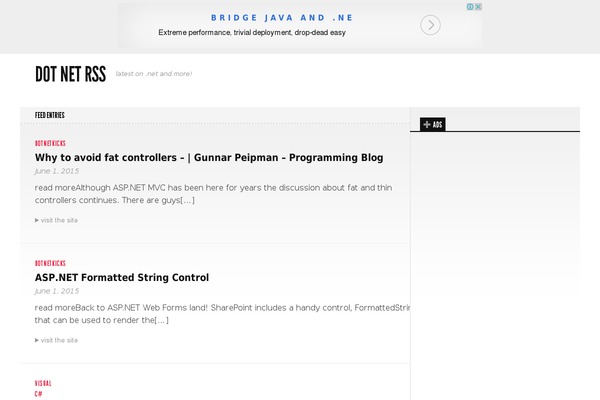Click DotNetKicks tag above Formatted String Control
Image resolution: width=600 pixels, height=400 pixels.
[x=50, y=263]
